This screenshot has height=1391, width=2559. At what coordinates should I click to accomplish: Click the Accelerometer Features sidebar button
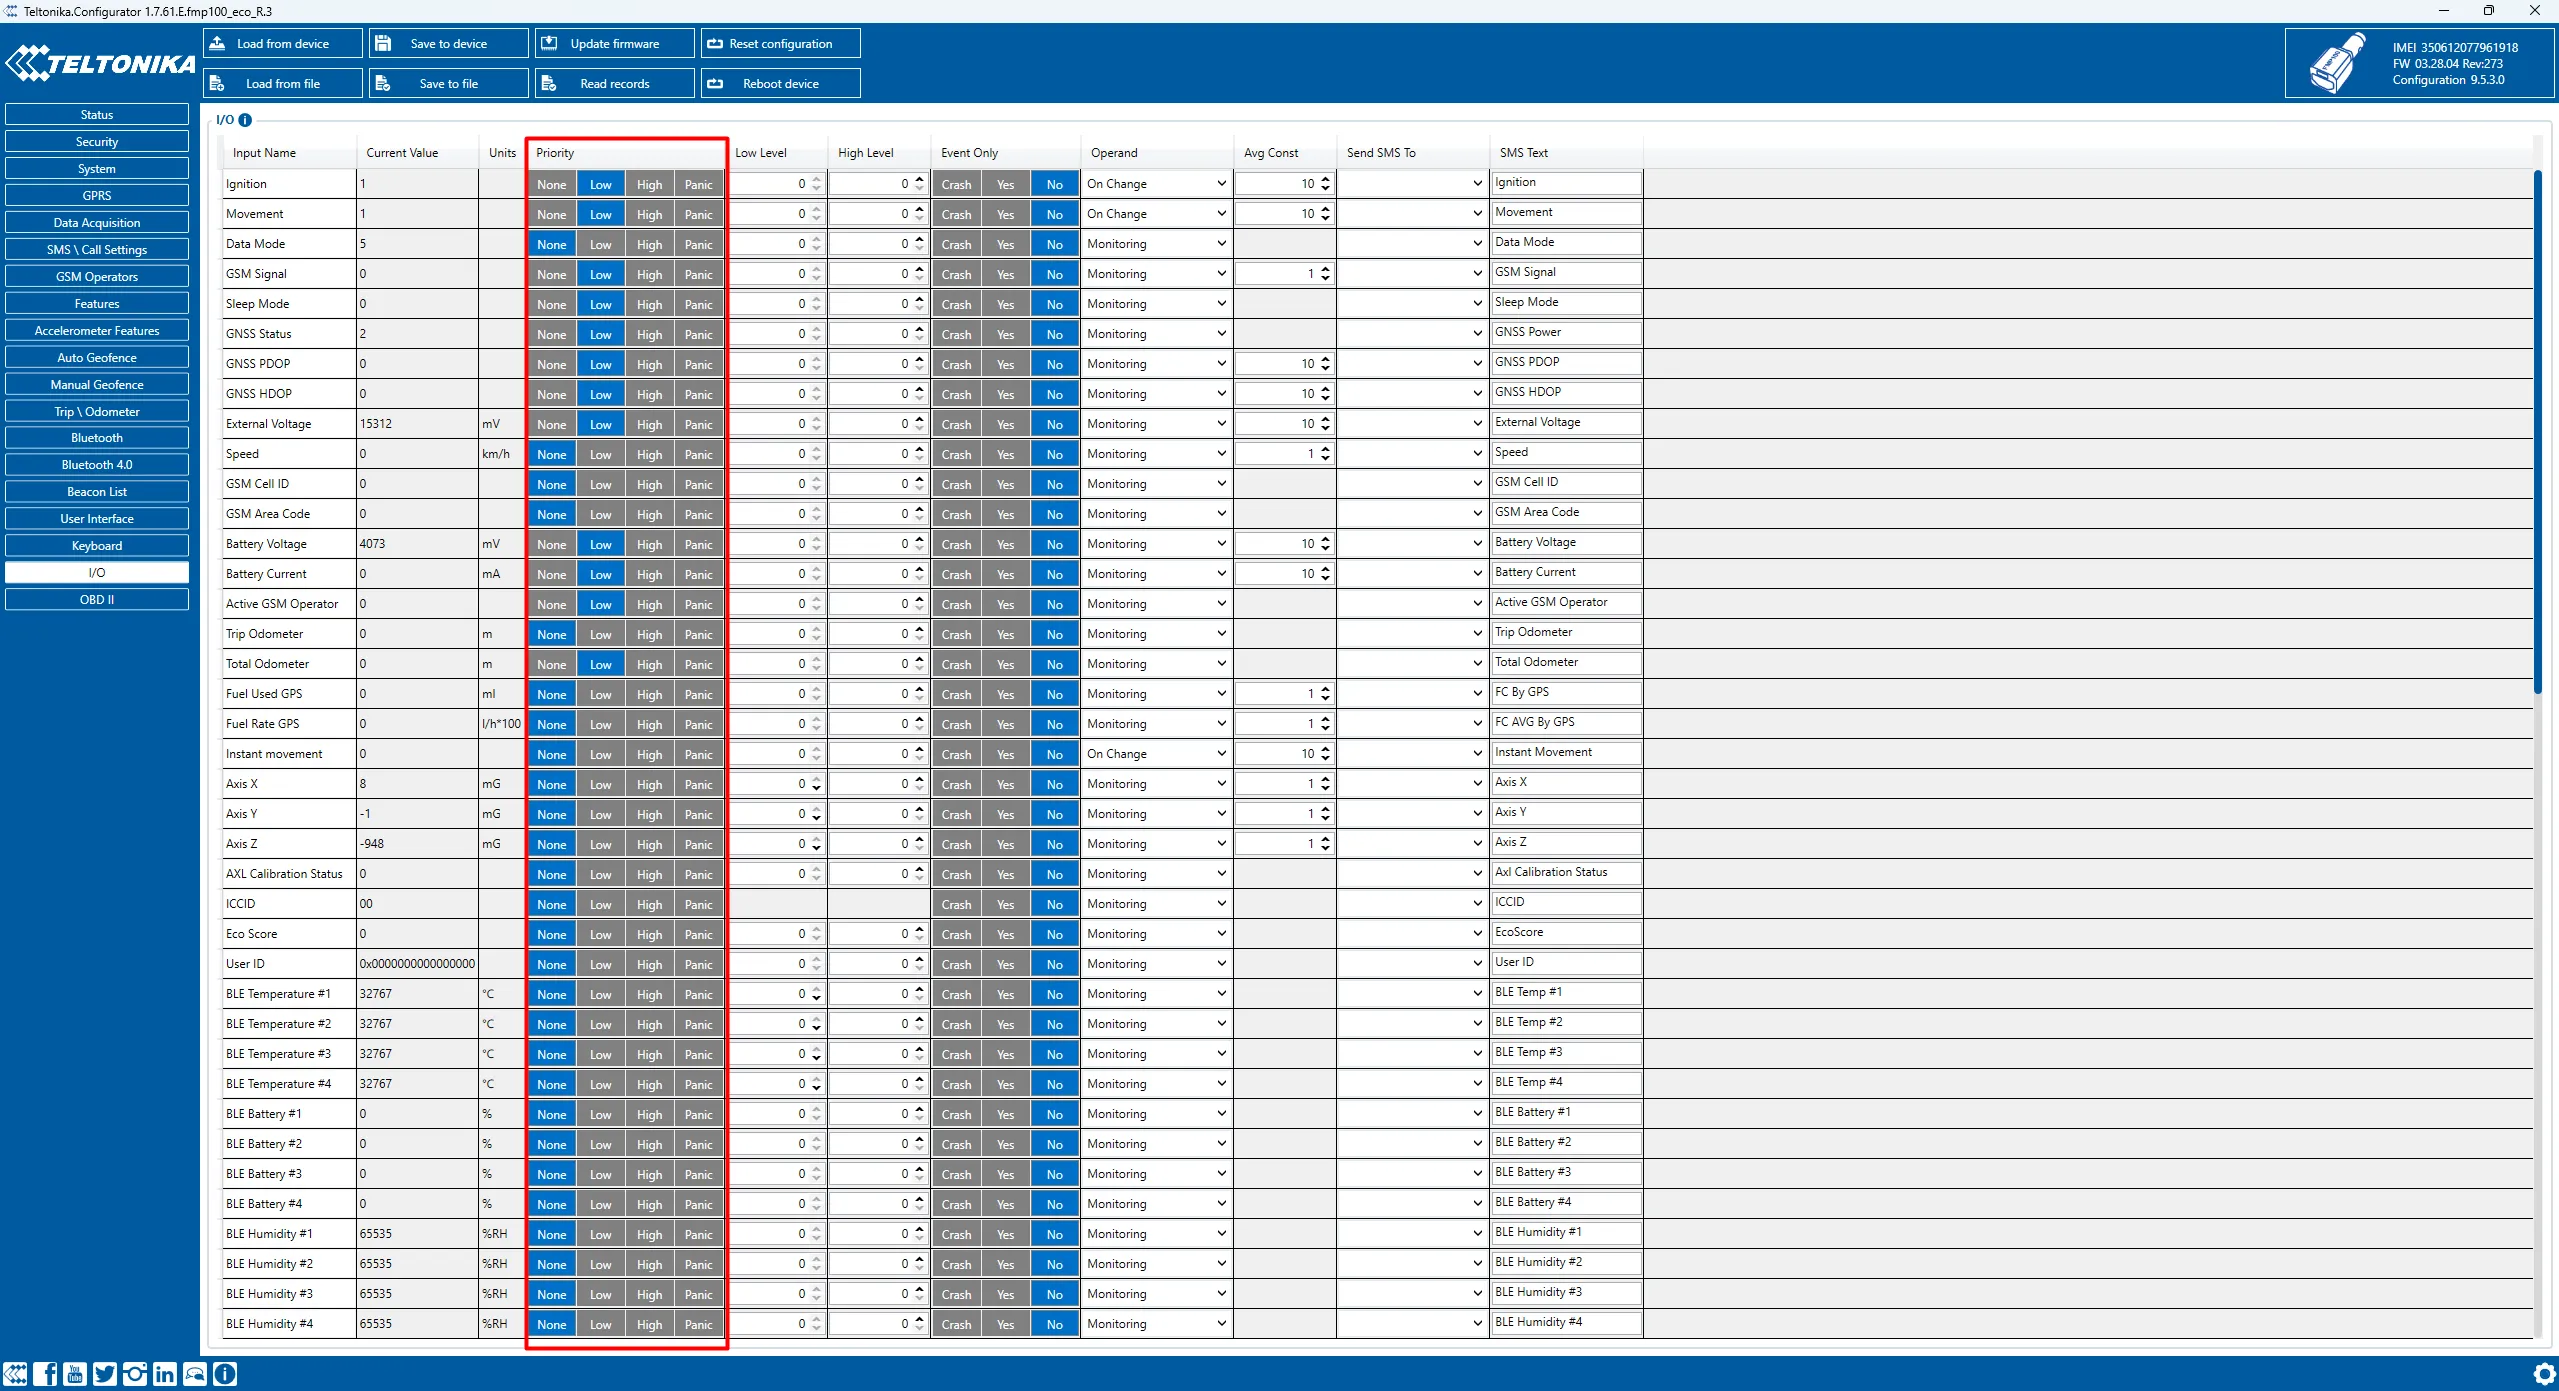tap(94, 329)
